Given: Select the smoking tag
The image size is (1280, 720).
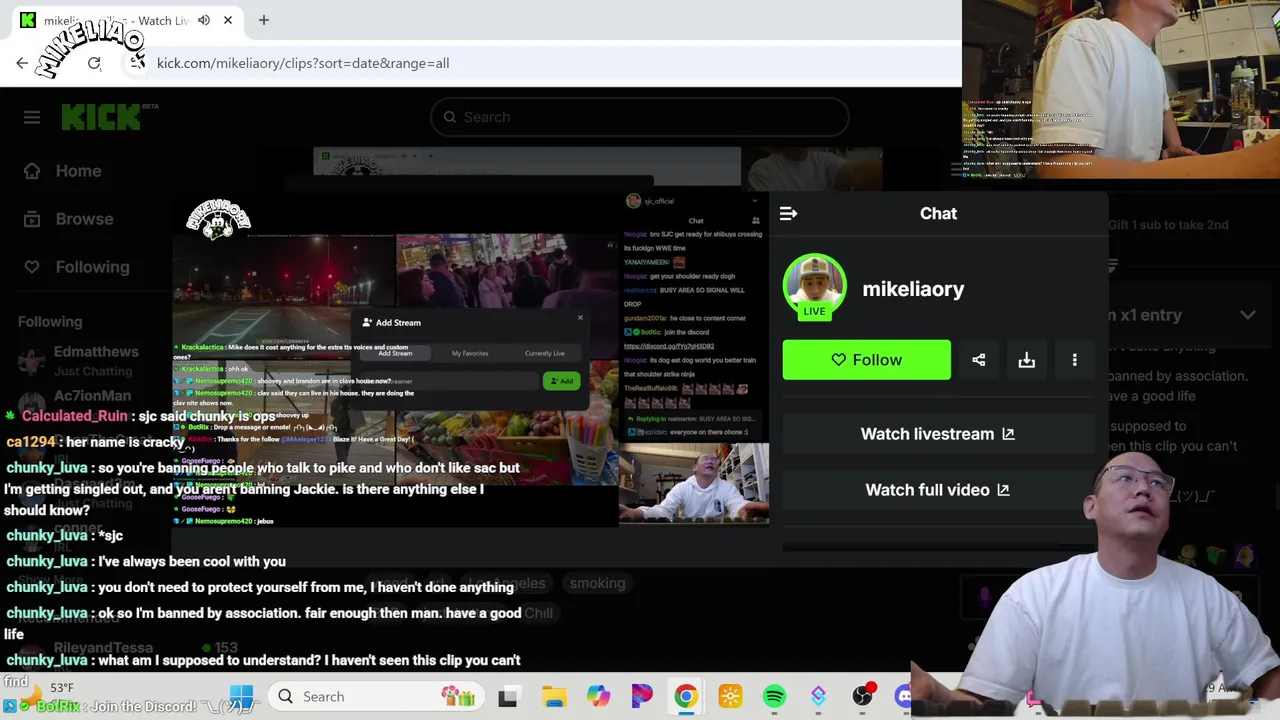Looking at the screenshot, I should [x=597, y=583].
